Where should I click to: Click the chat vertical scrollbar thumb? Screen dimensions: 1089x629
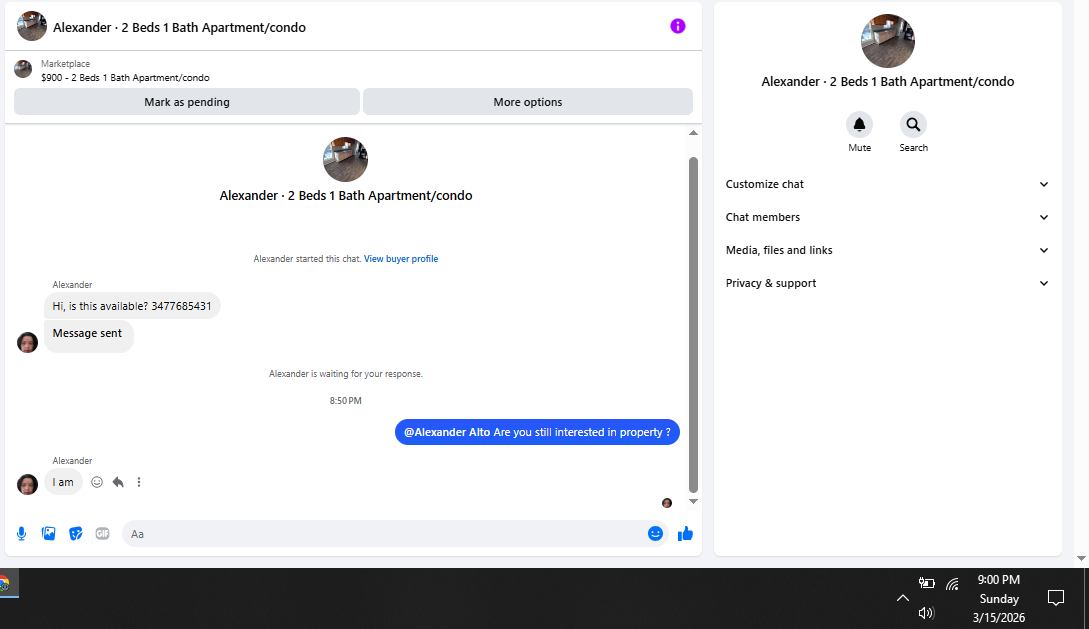[693, 324]
